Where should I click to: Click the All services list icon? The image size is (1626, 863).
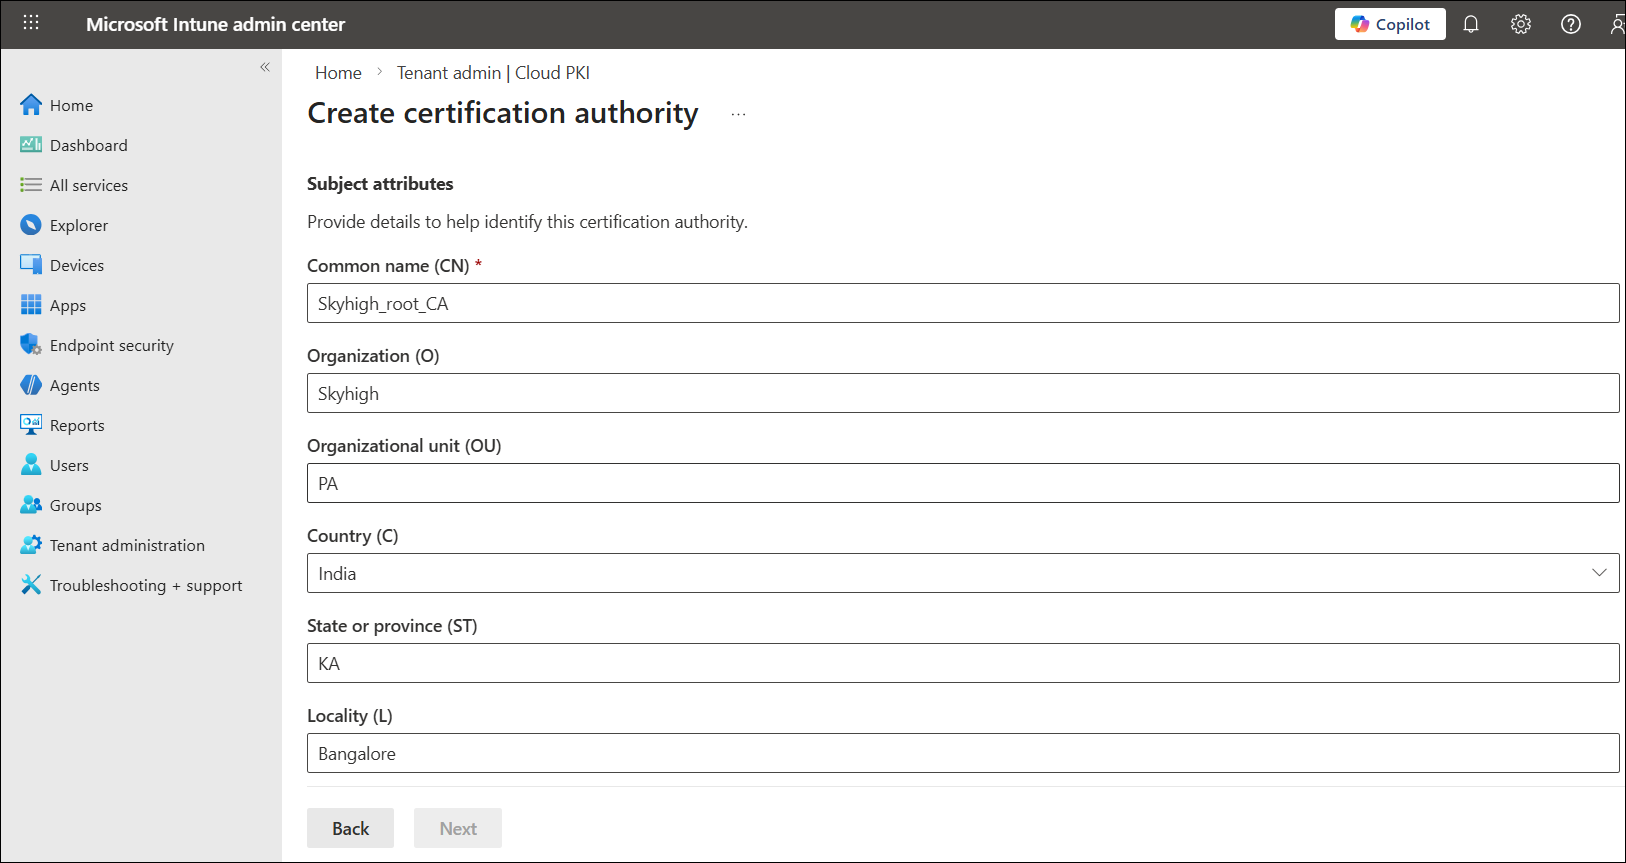(31, 185)
